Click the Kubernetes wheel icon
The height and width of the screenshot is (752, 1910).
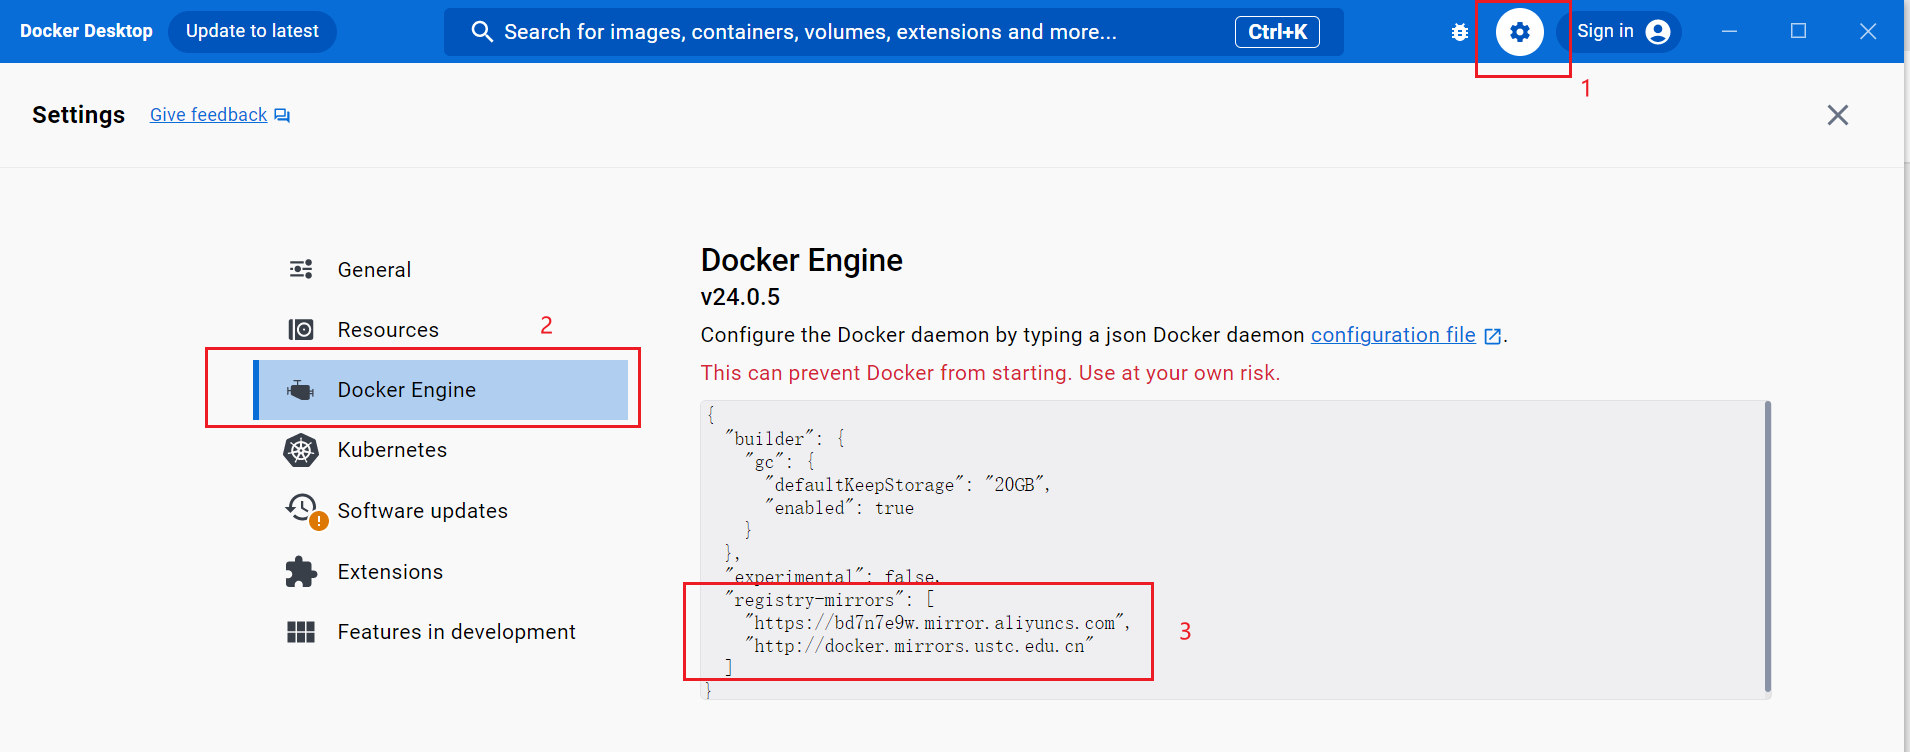tap(301, 450)
